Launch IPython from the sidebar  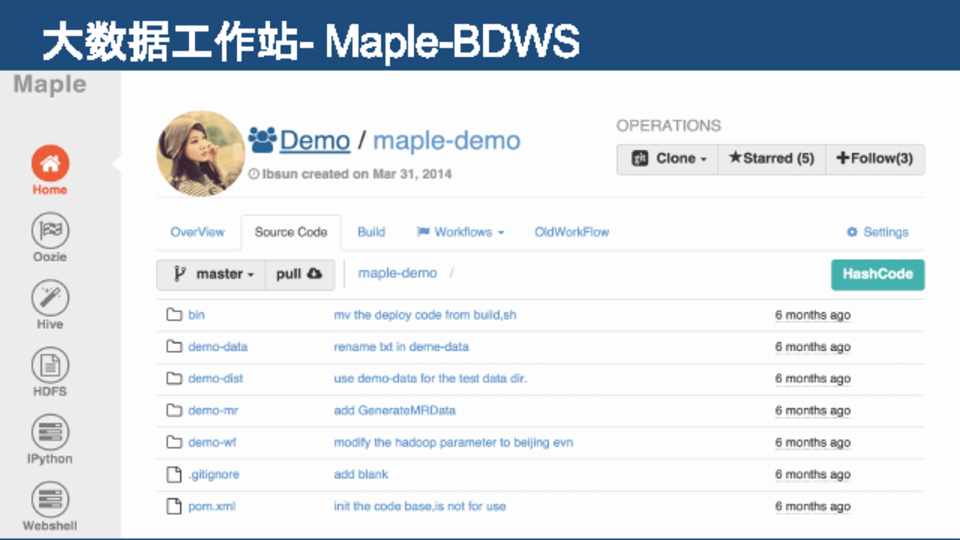(x=49, y=434)
